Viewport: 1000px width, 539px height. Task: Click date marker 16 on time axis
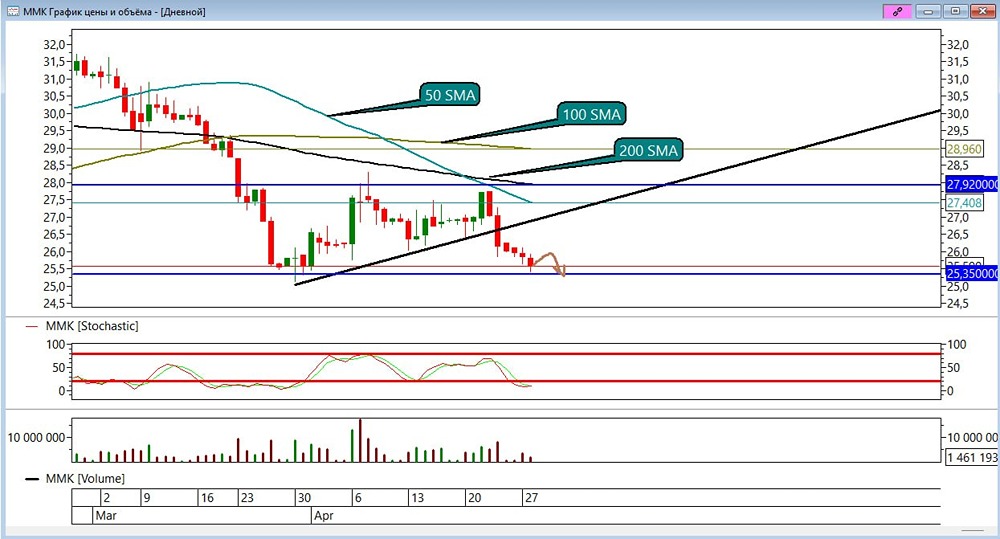(x=207, y=498)
